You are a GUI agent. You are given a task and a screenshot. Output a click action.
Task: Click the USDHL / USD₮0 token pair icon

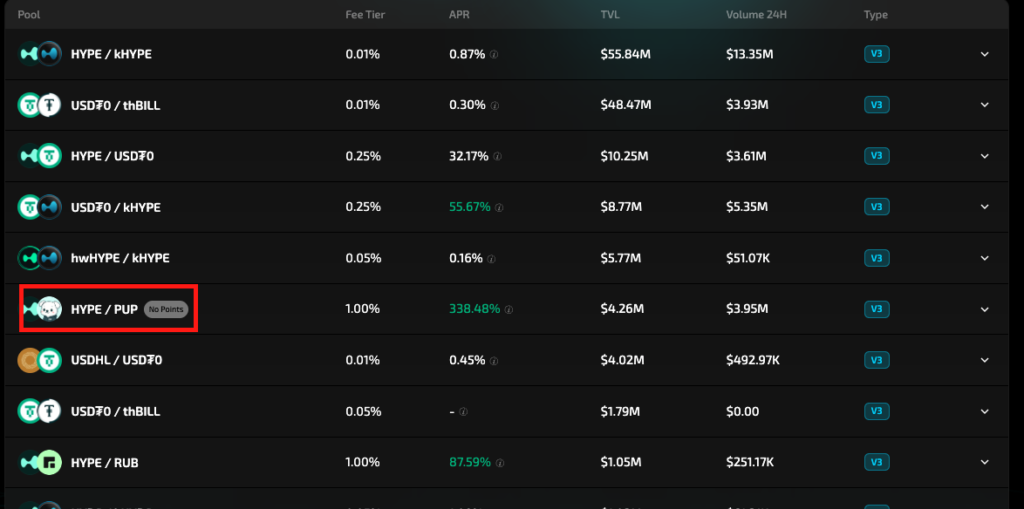(x=40, y=360)
